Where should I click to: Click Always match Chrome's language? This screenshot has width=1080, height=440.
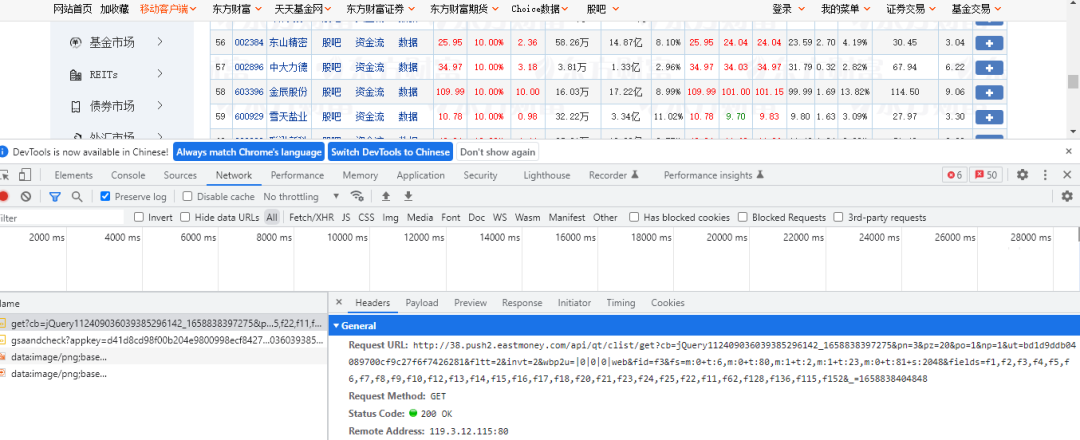[x=249, y=151]
